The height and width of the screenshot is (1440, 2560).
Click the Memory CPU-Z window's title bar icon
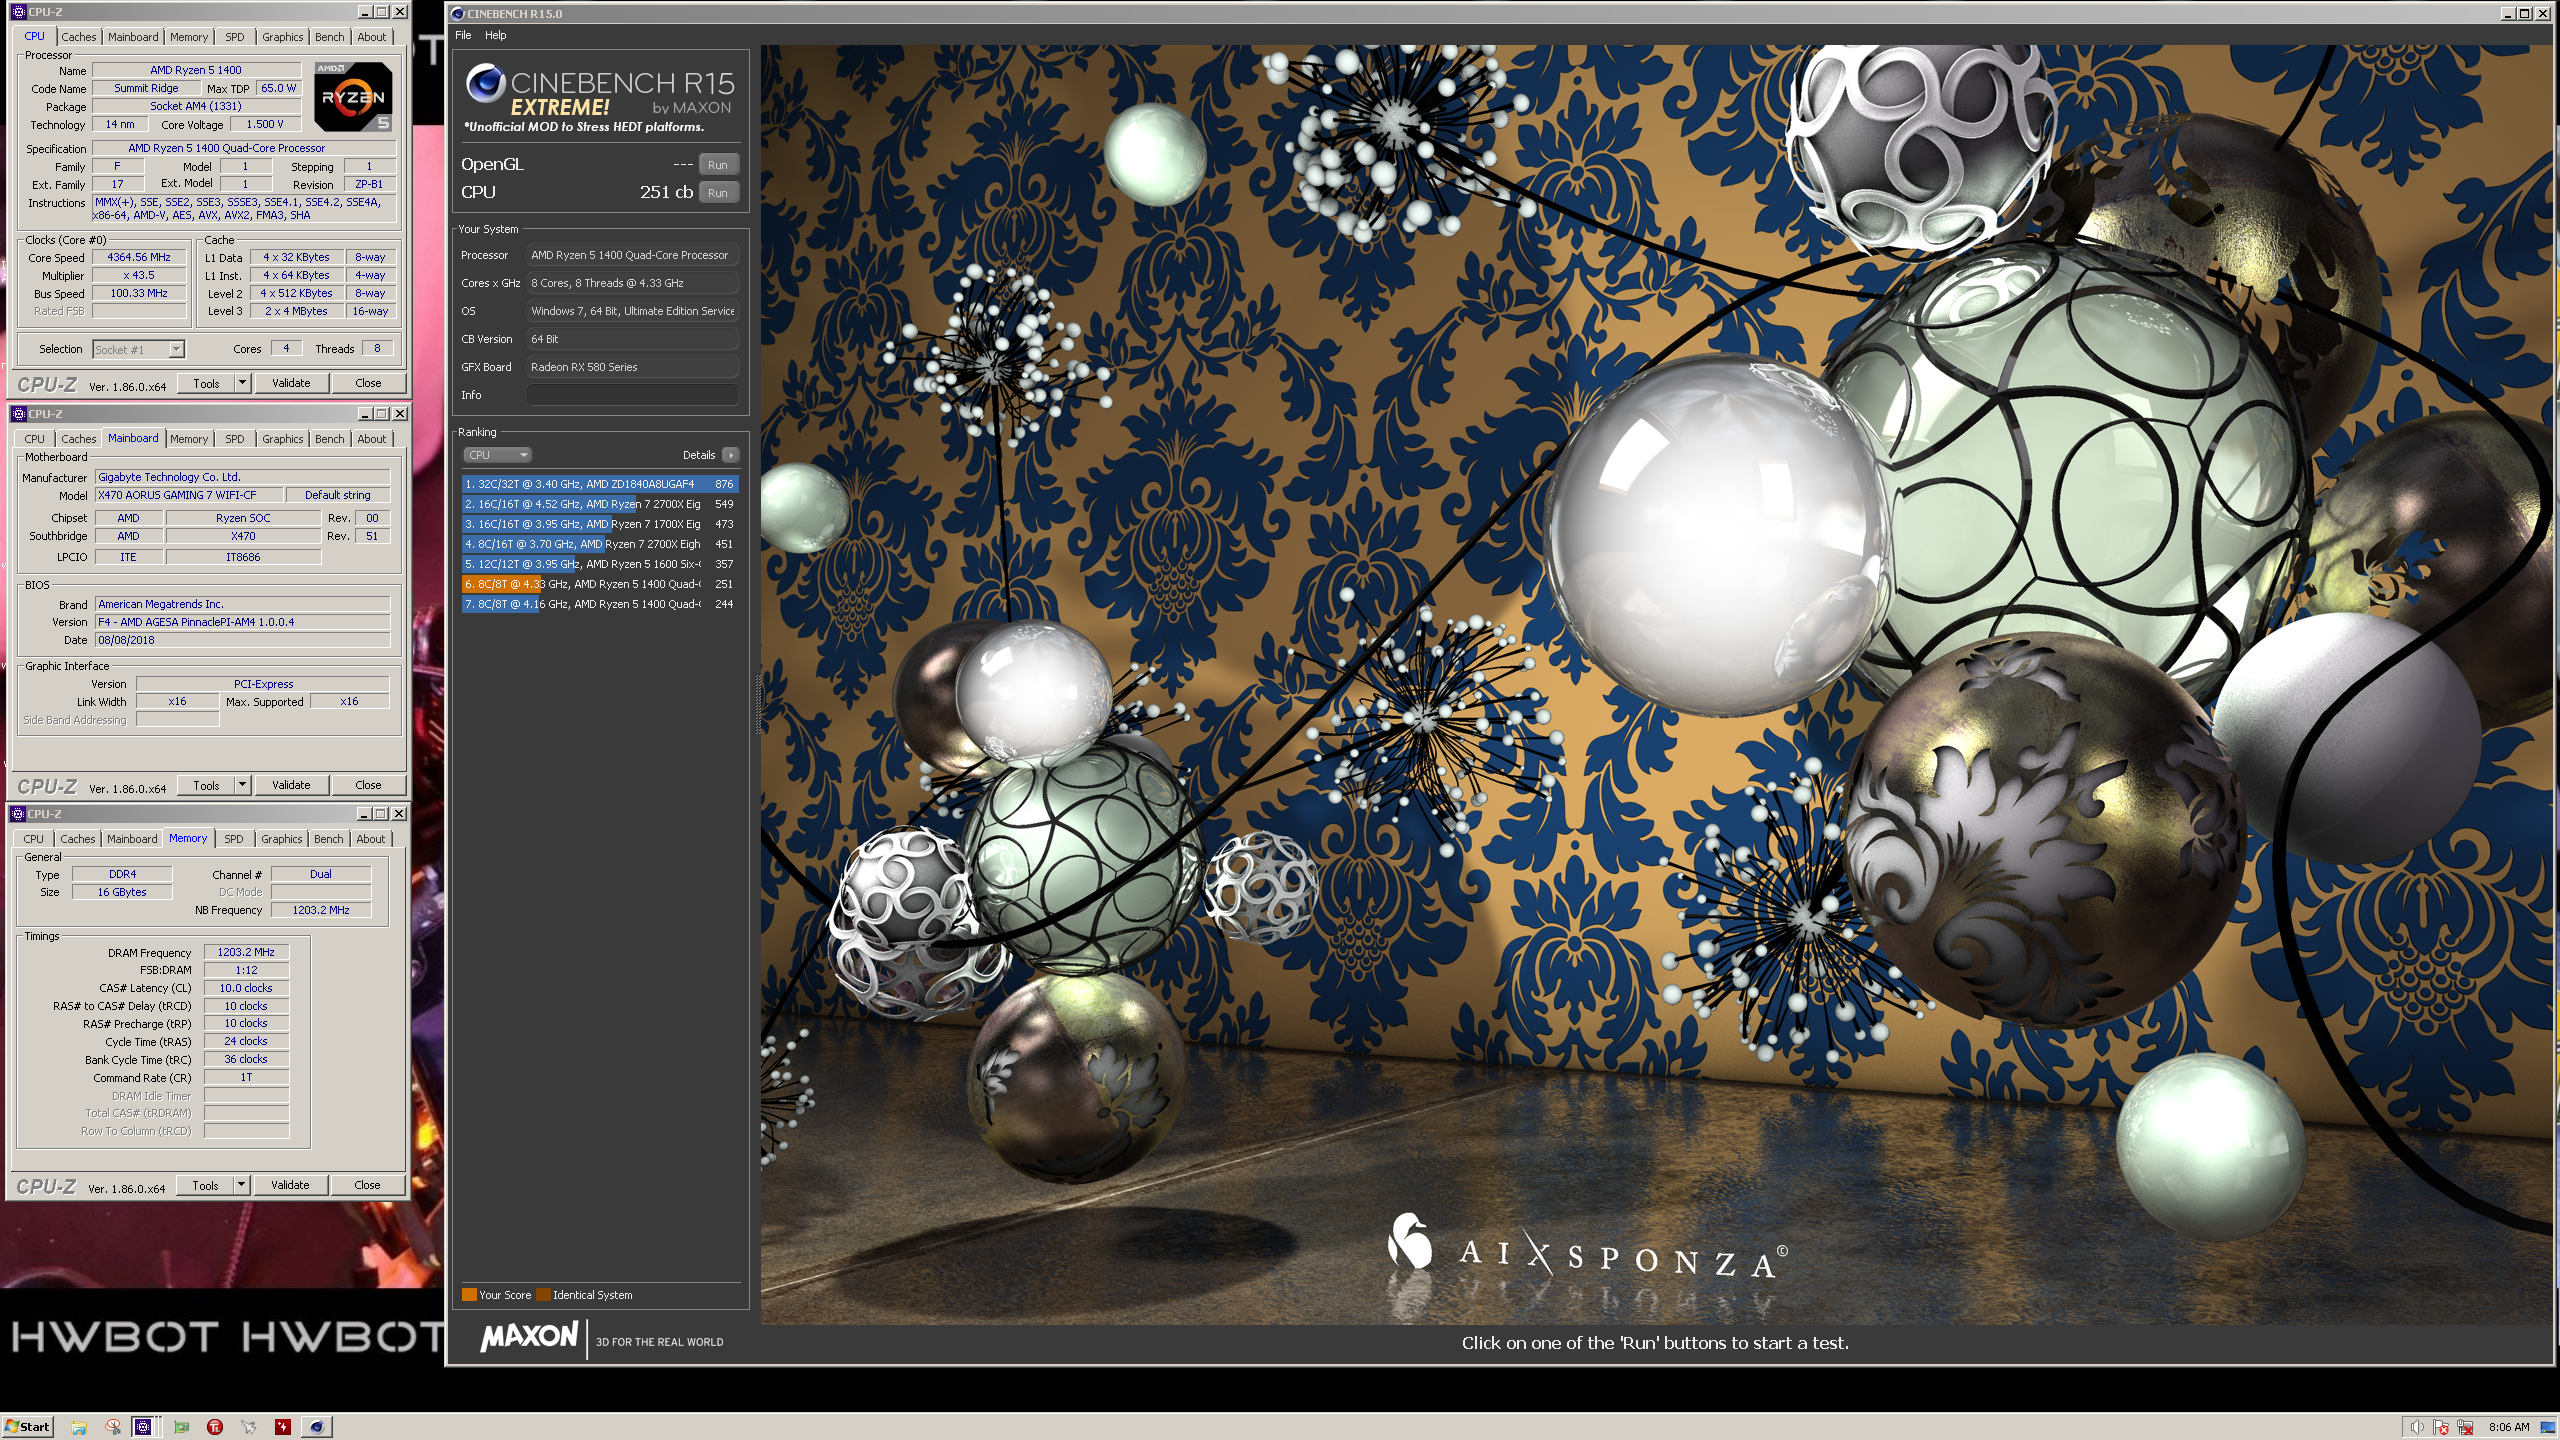click(18, 814)
